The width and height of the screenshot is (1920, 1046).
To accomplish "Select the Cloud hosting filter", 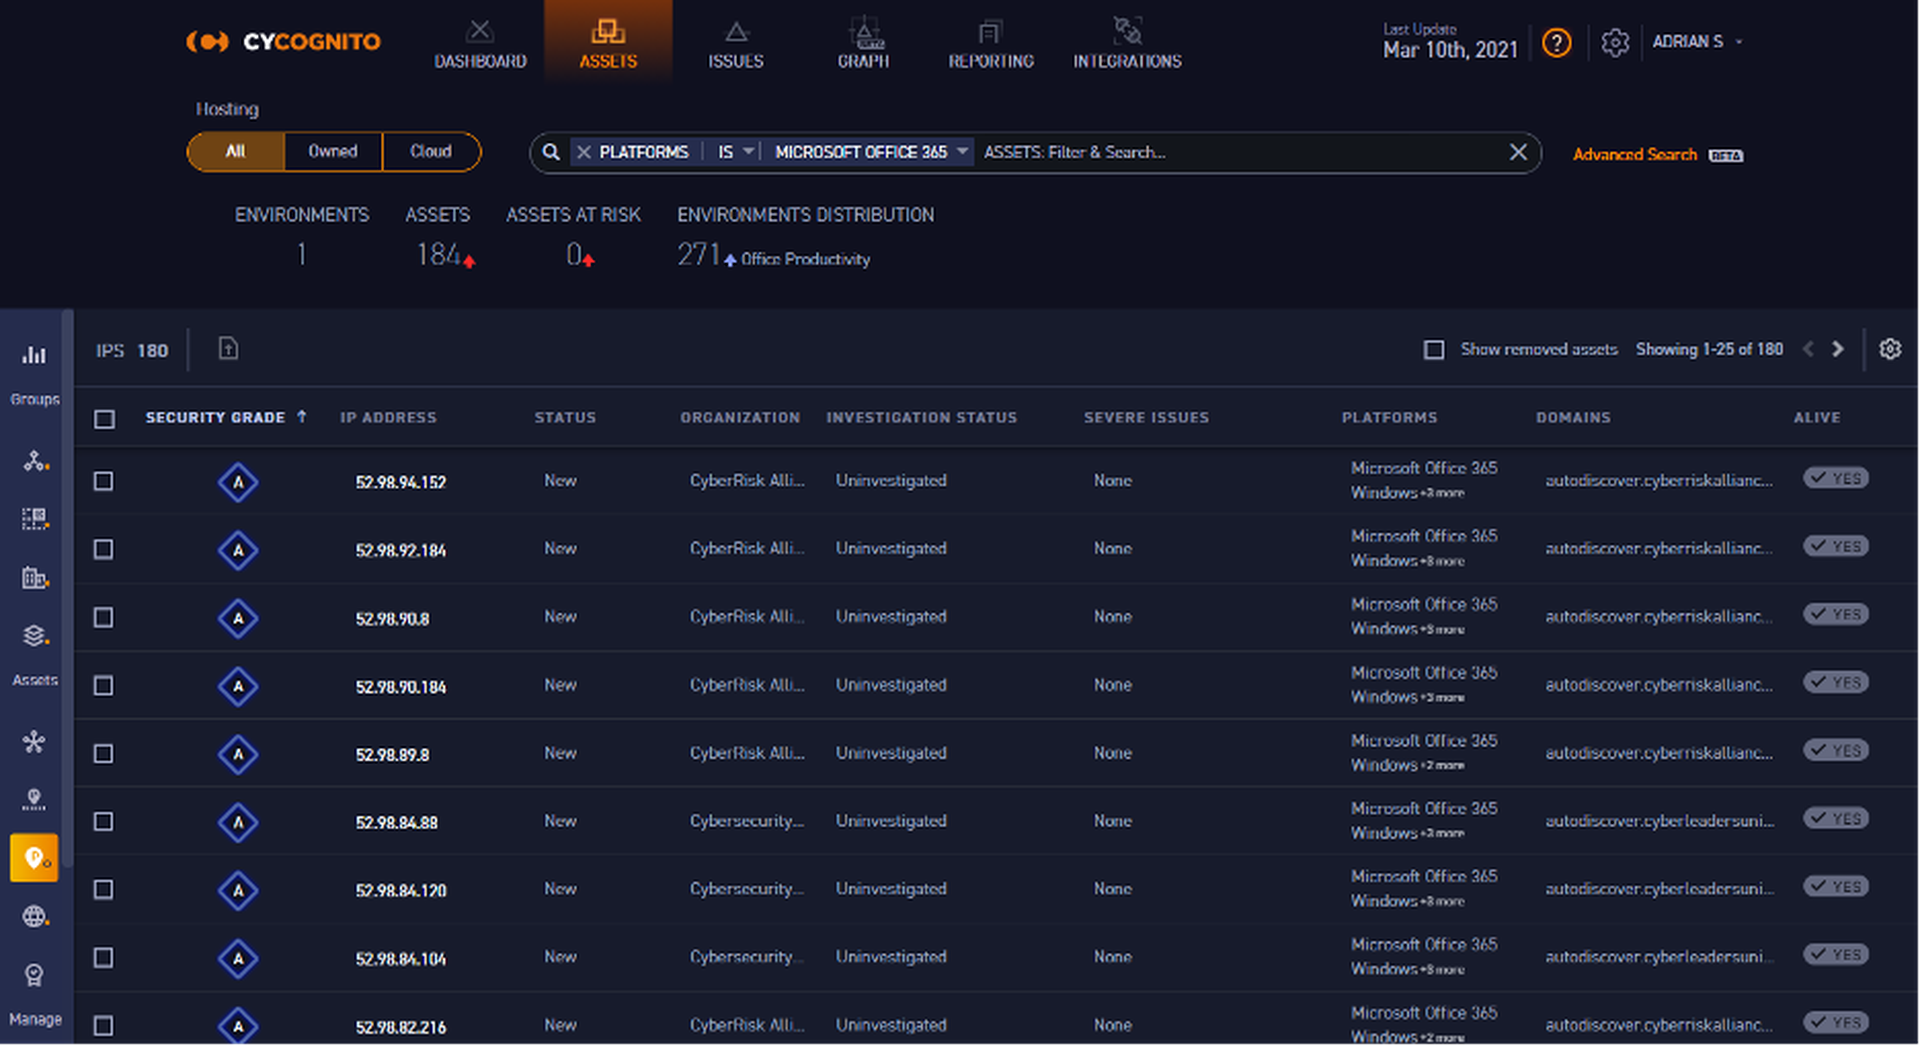I will pyautogui.click(x=431, y=152).
